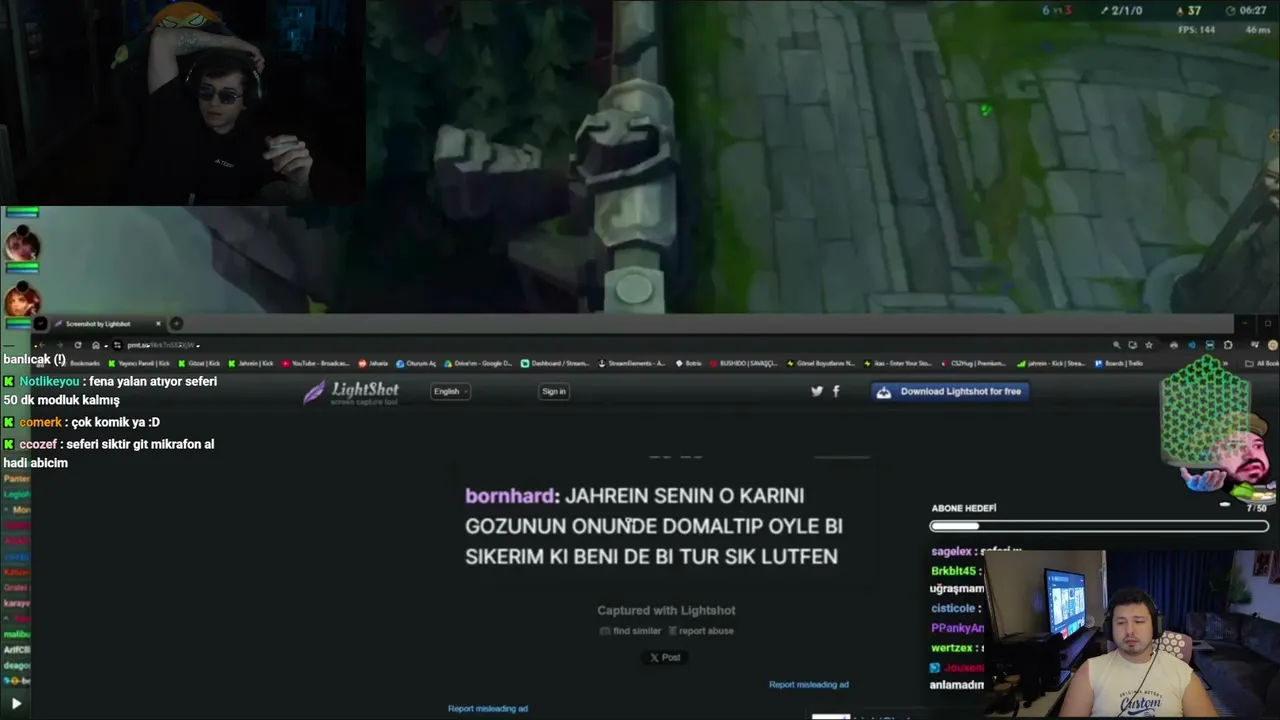Image resolution: width=1280 pixels, height=720 pixels.
Task: Open the Twitter icon on Lightshot header
Action: pos(817,391)
